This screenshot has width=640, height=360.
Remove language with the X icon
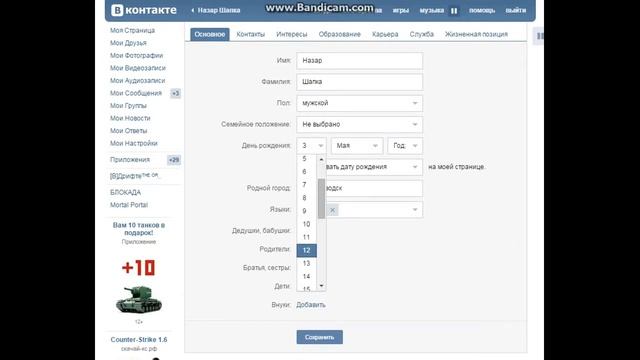tap(333, 210)
